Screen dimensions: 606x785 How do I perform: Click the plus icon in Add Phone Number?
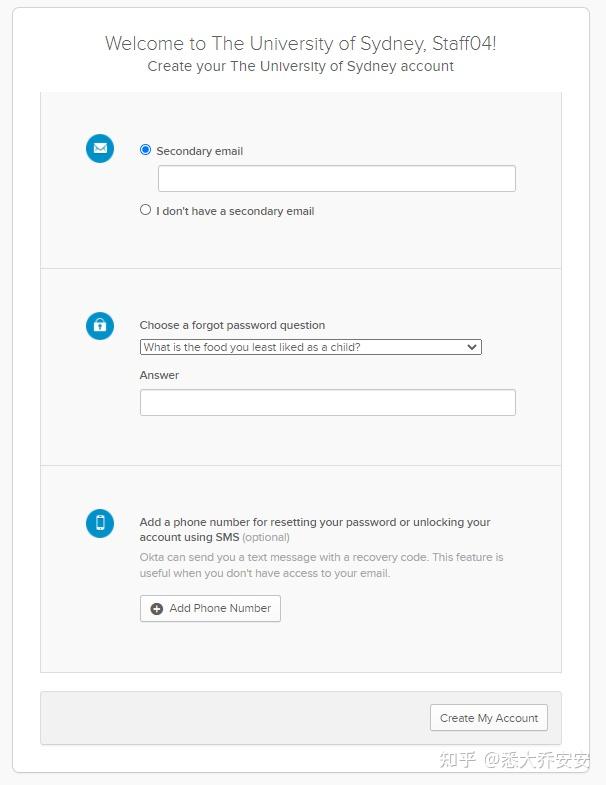click(x=157, y=609)
